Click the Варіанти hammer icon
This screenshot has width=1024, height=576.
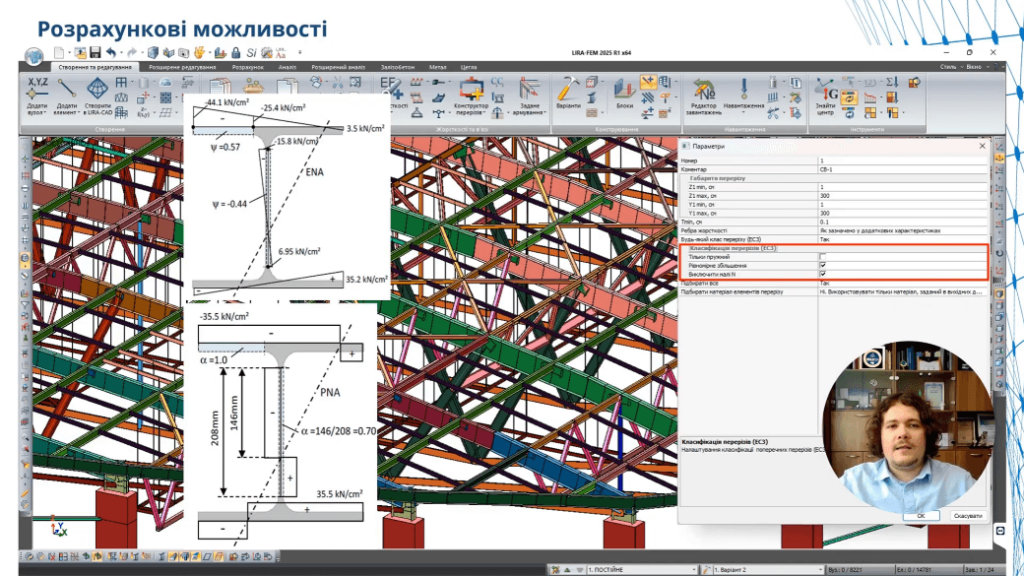[x=568, y=93]
